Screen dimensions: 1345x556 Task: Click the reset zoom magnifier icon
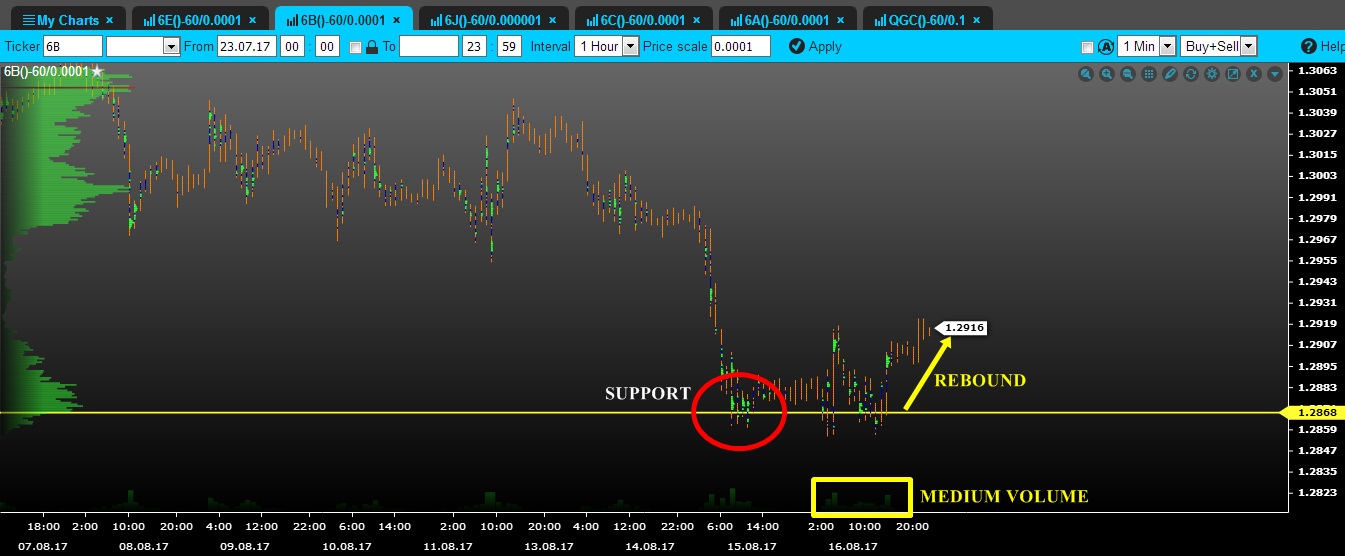pyautogui.click(x=1086, y=74)
